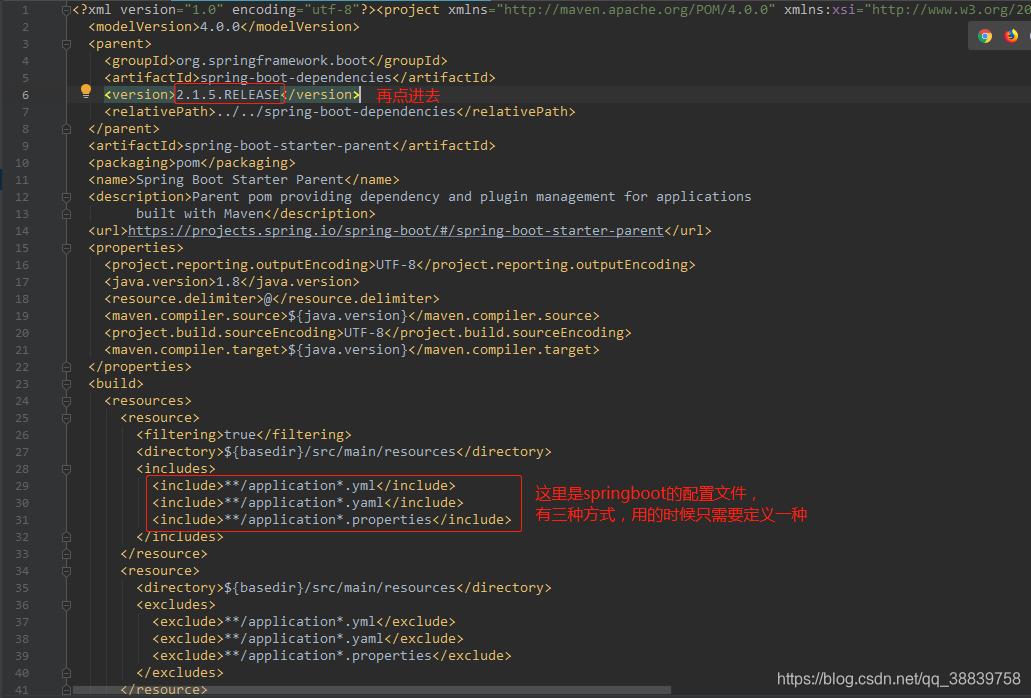
Task: Collapse the project tag fold at line 1
Action: tap(66, 10)
